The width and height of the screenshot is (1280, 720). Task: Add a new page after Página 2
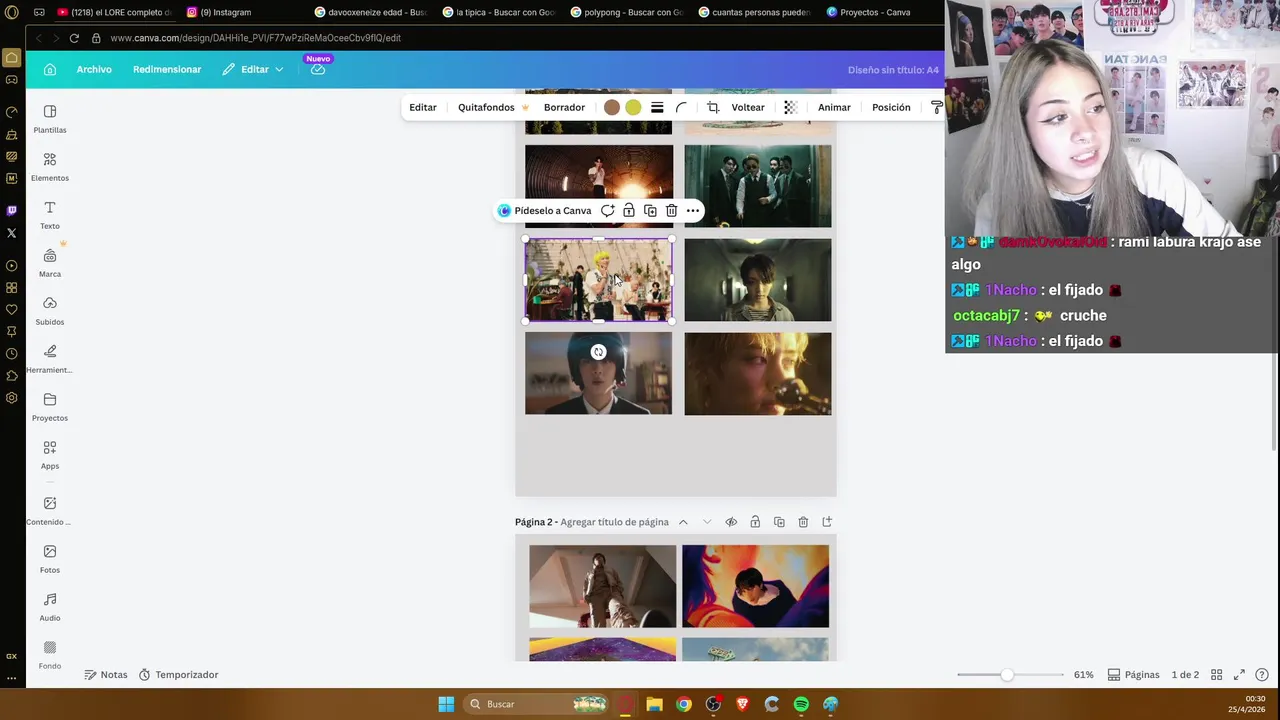(x=827, y=522)
